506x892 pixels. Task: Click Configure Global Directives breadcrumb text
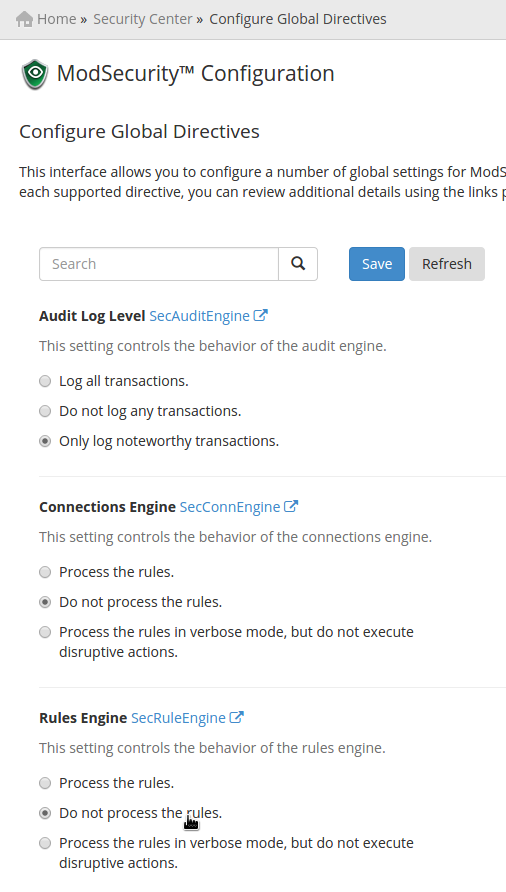[x=298, y=19]
